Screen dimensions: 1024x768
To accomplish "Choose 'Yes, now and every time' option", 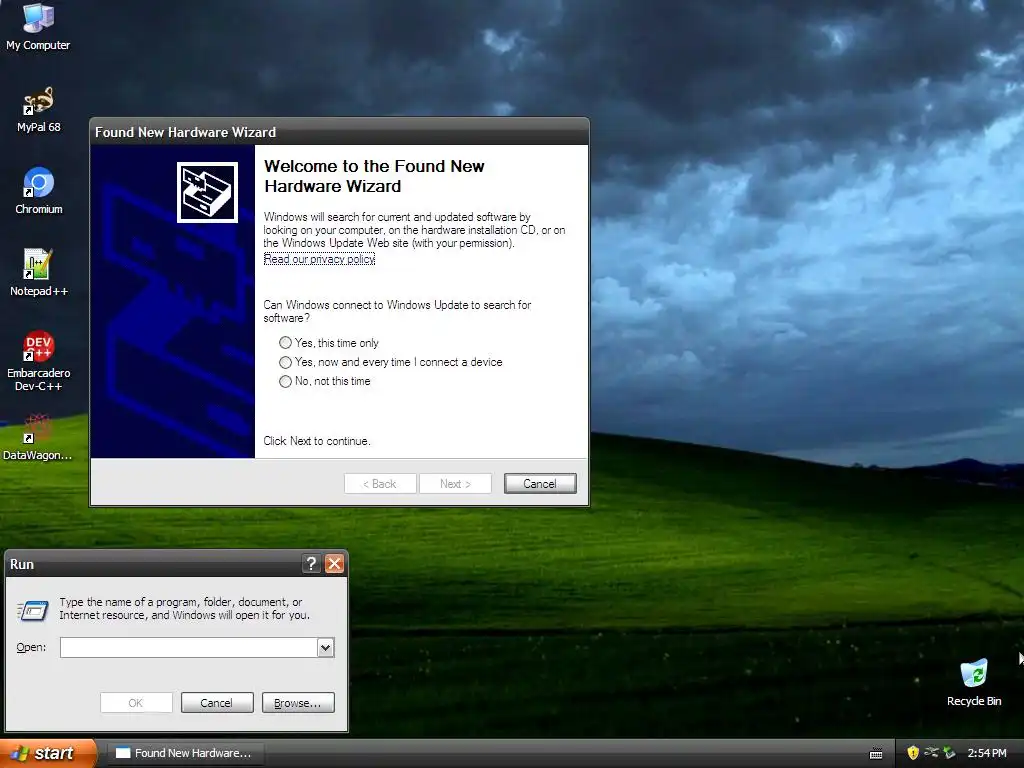I will click(391, 362).
